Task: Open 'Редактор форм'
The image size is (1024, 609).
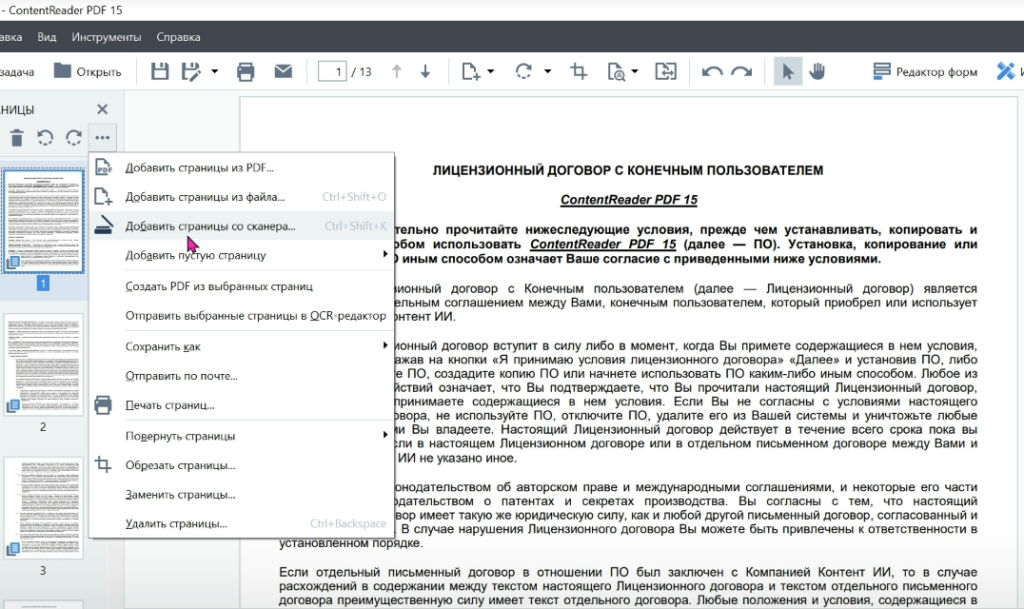Action: point(923,70)
